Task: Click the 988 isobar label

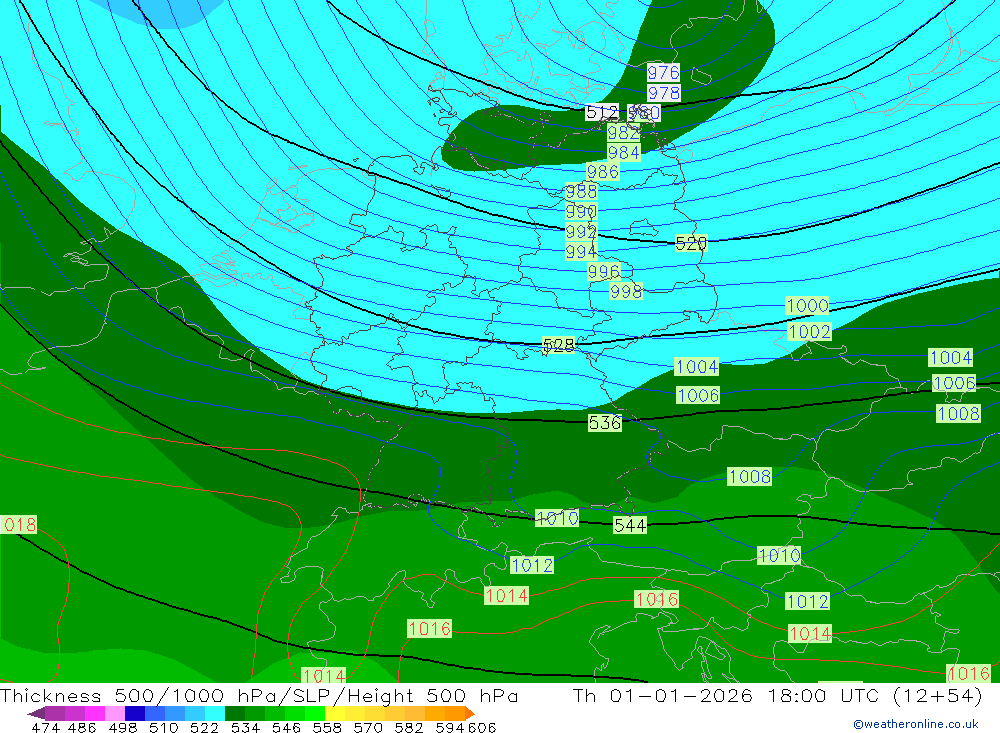Action: [581, 191]
